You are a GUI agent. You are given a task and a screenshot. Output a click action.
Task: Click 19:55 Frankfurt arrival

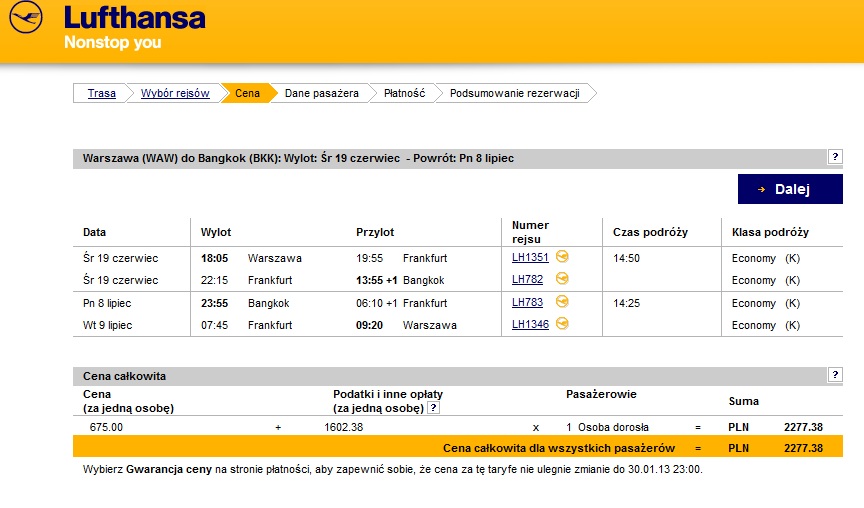pos(402,258)
